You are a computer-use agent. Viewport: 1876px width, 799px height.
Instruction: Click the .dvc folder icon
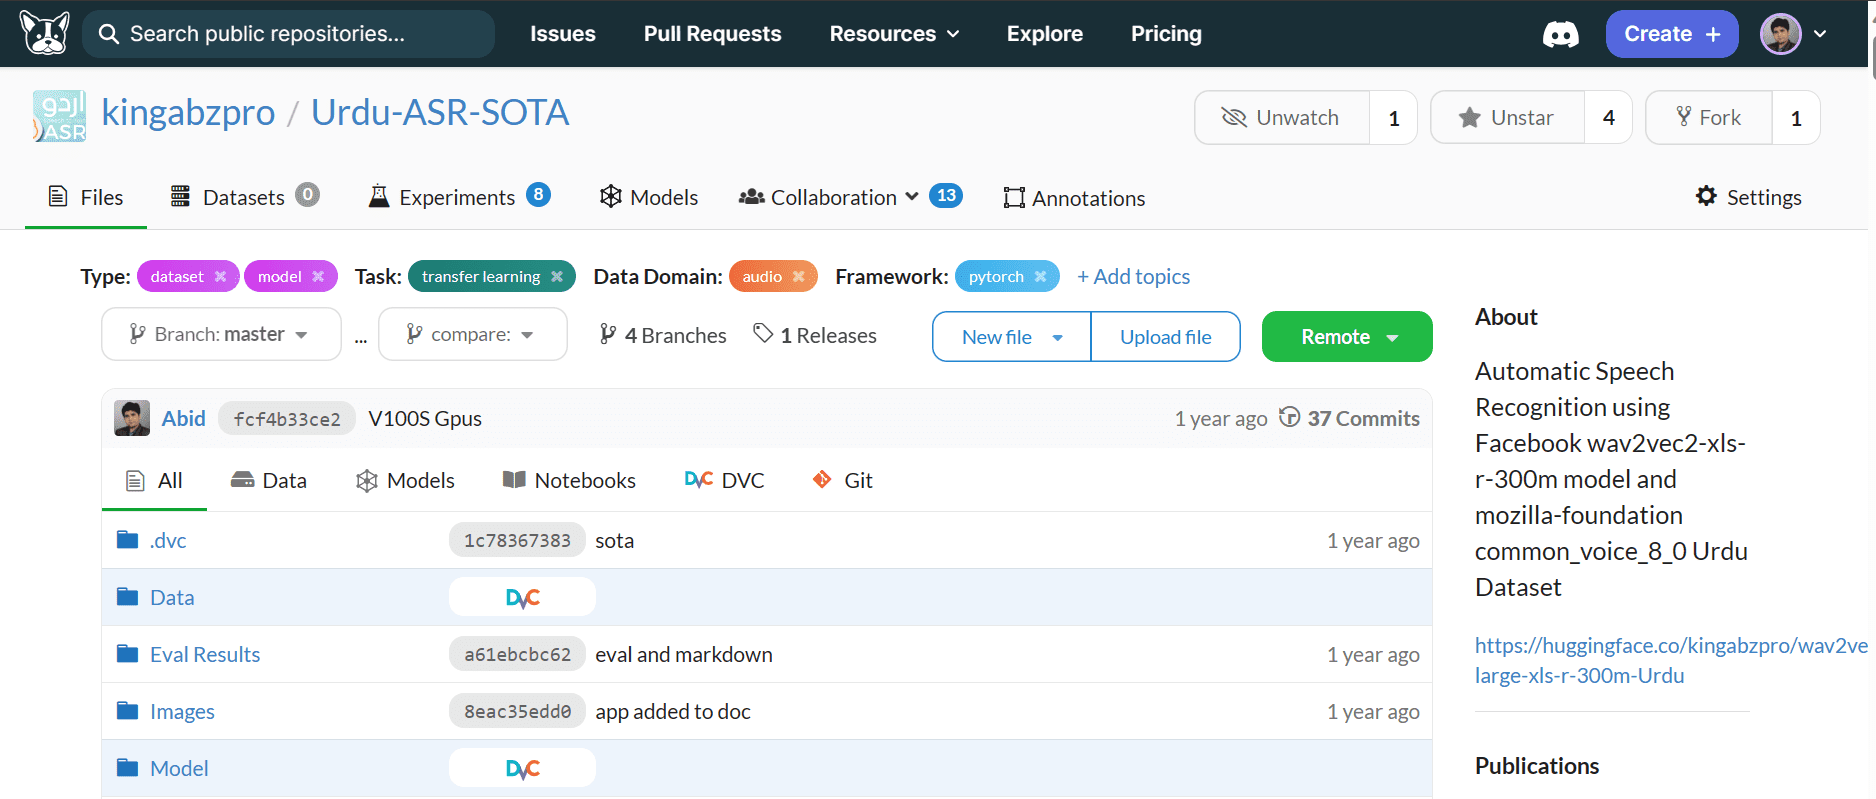tap(127, 540)
